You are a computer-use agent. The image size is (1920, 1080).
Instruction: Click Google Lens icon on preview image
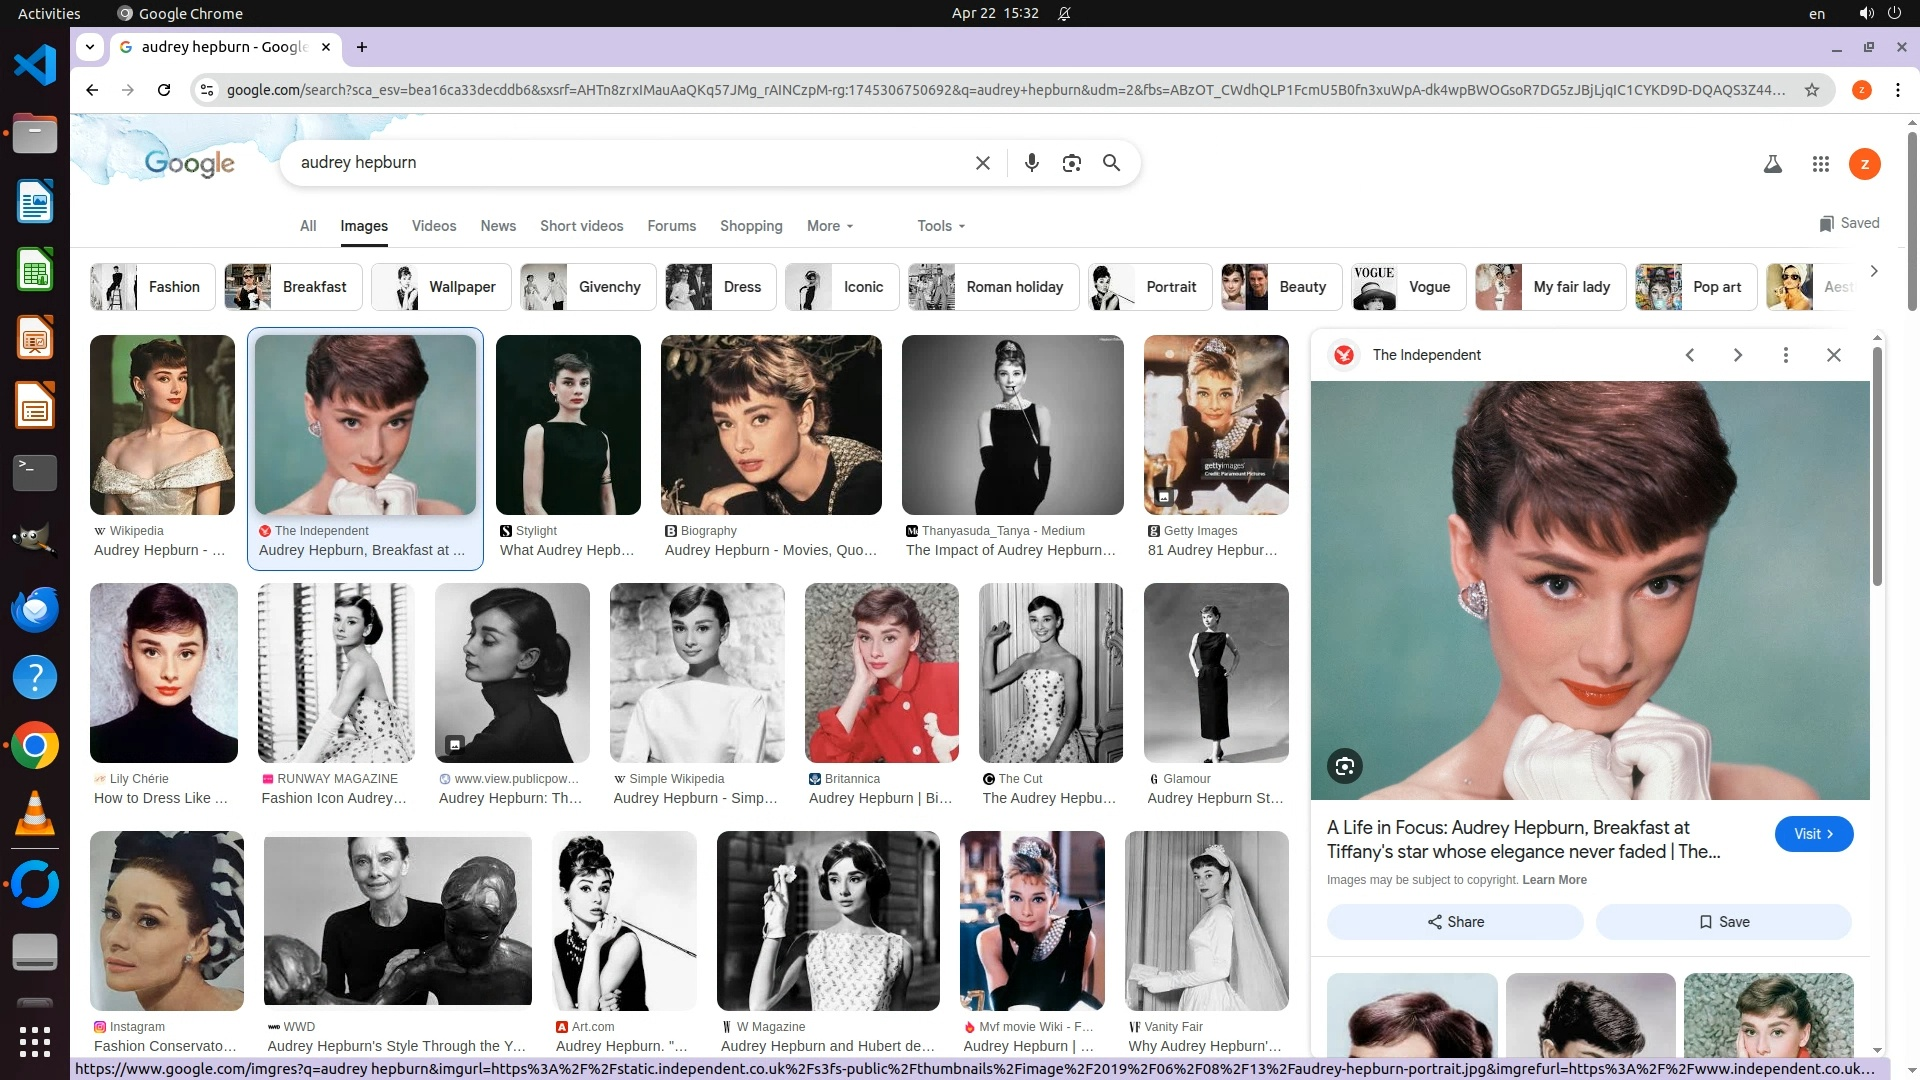tap(1344, 767)
